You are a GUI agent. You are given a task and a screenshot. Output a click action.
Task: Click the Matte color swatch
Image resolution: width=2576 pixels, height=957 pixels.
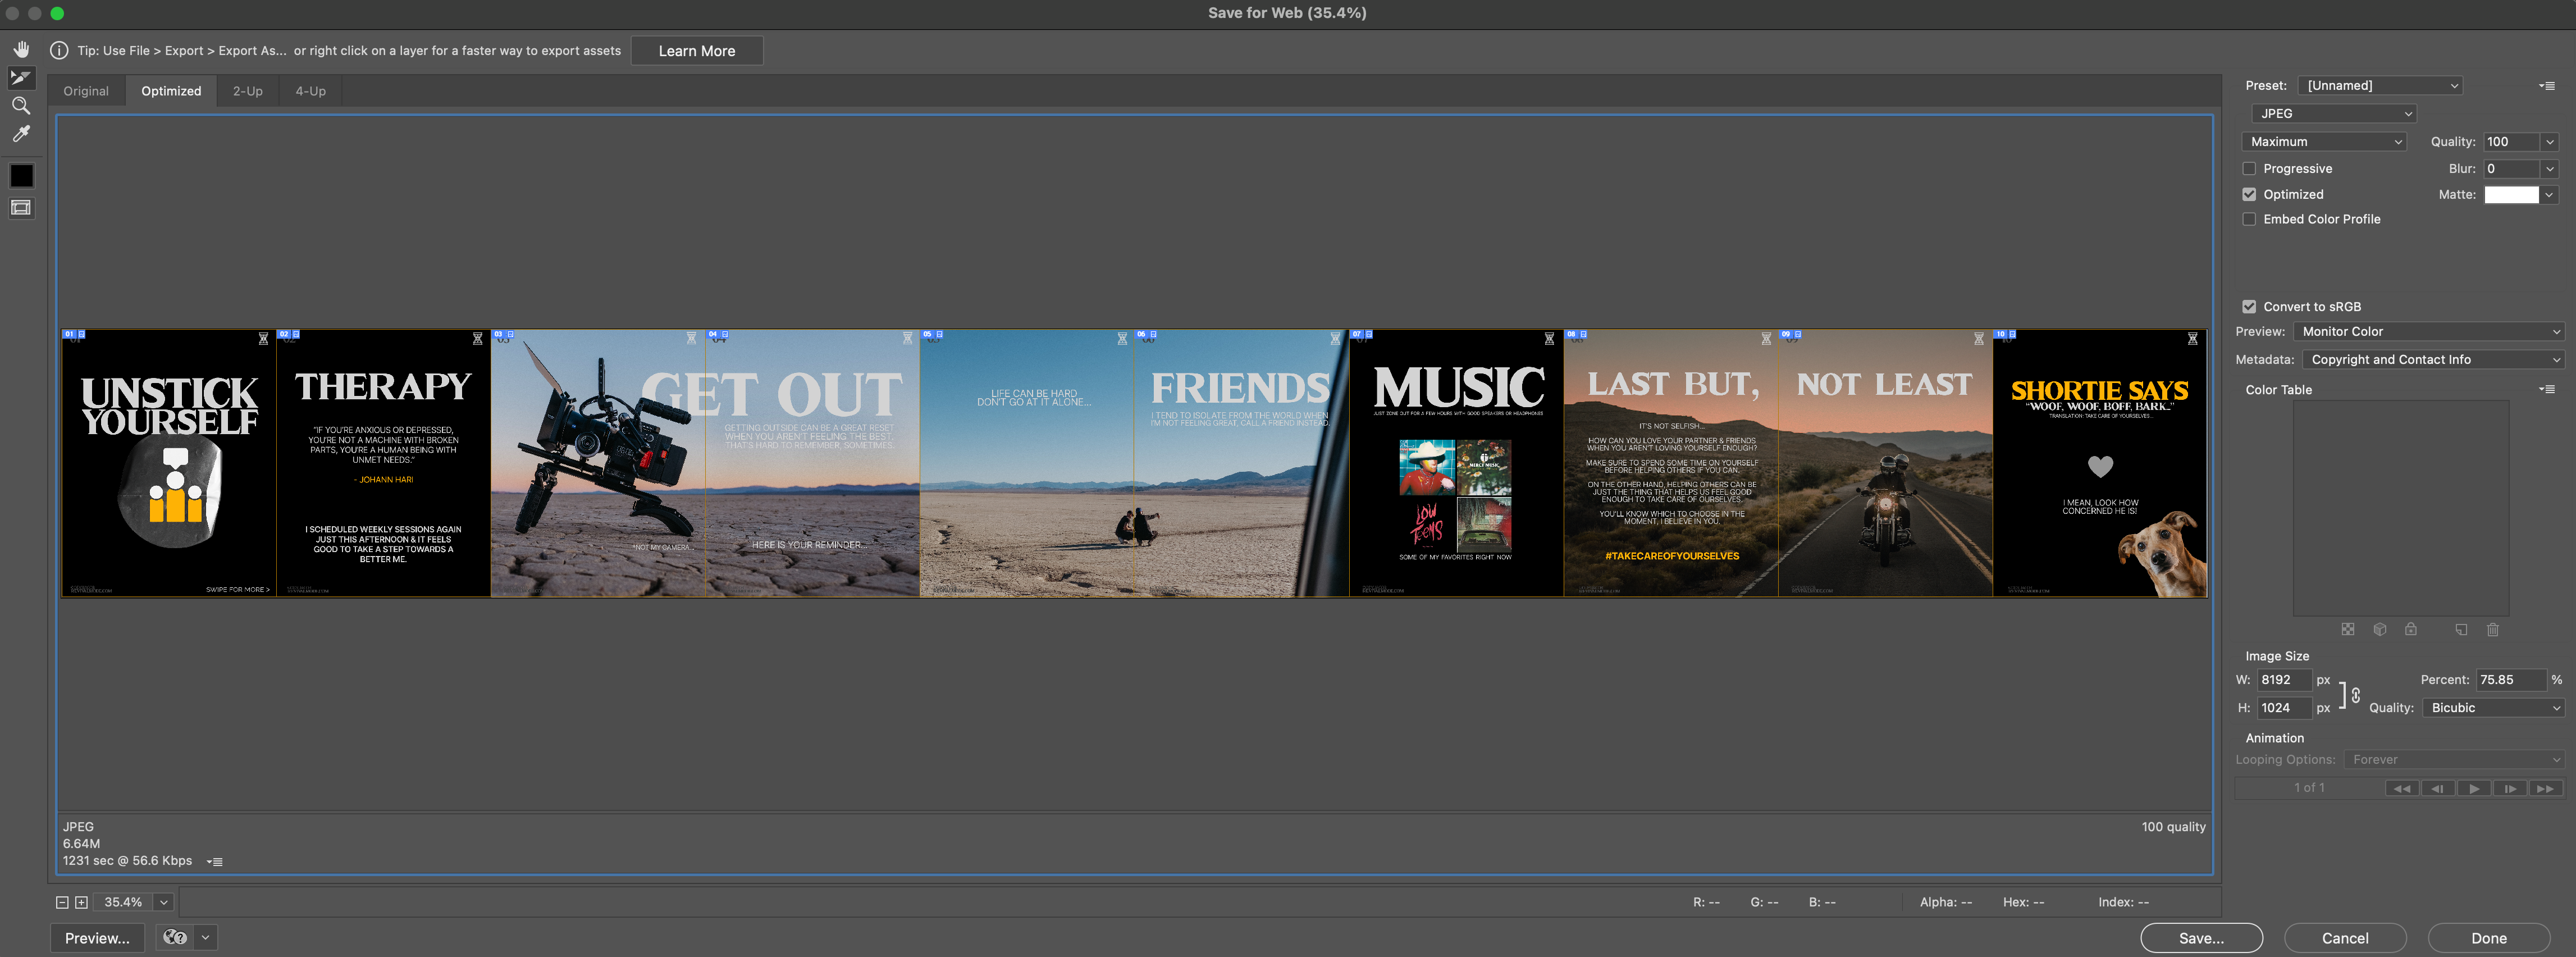(2510, 195)
